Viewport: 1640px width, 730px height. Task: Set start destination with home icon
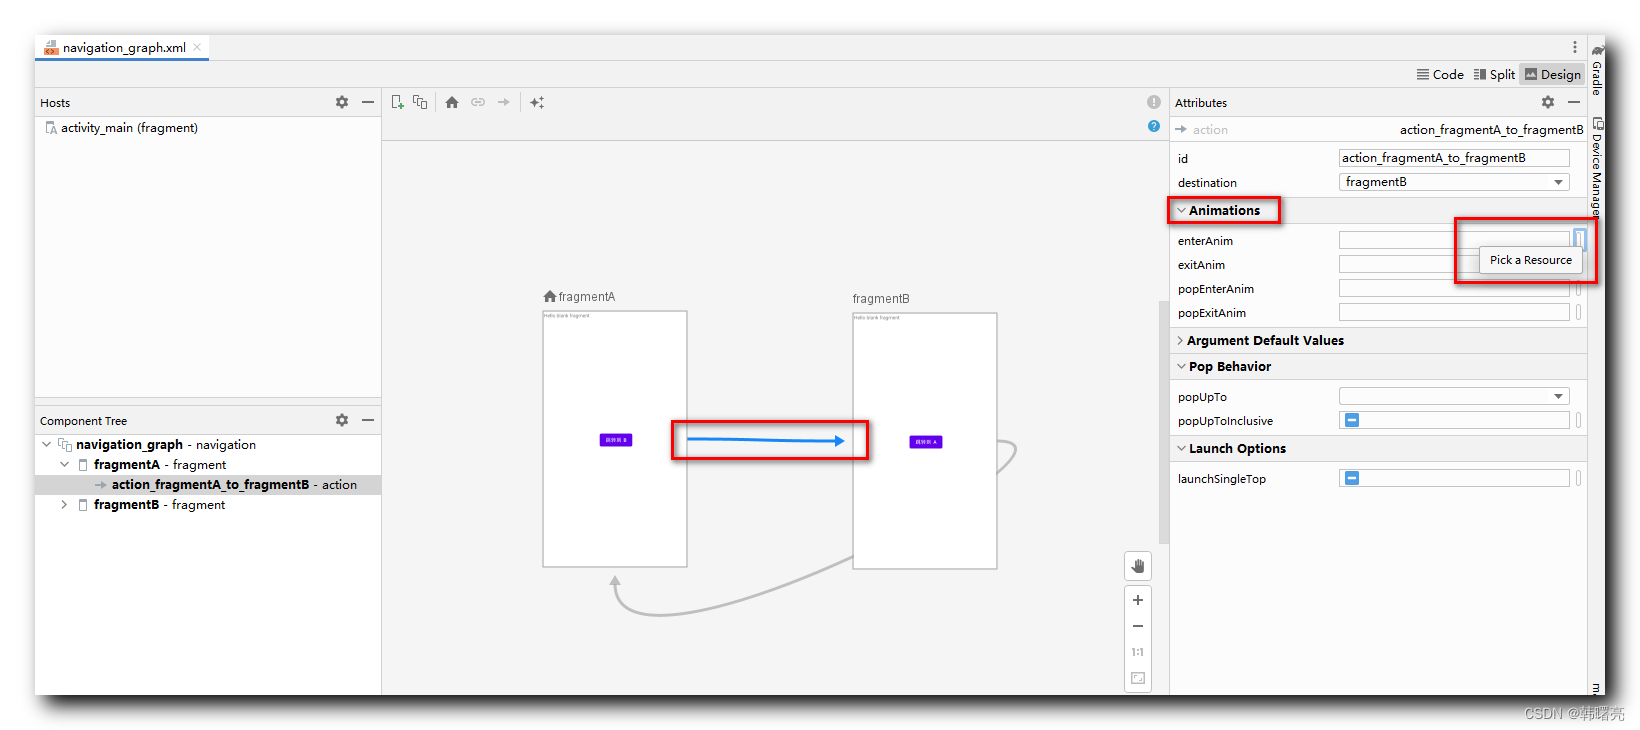click(x=452, y=102)
